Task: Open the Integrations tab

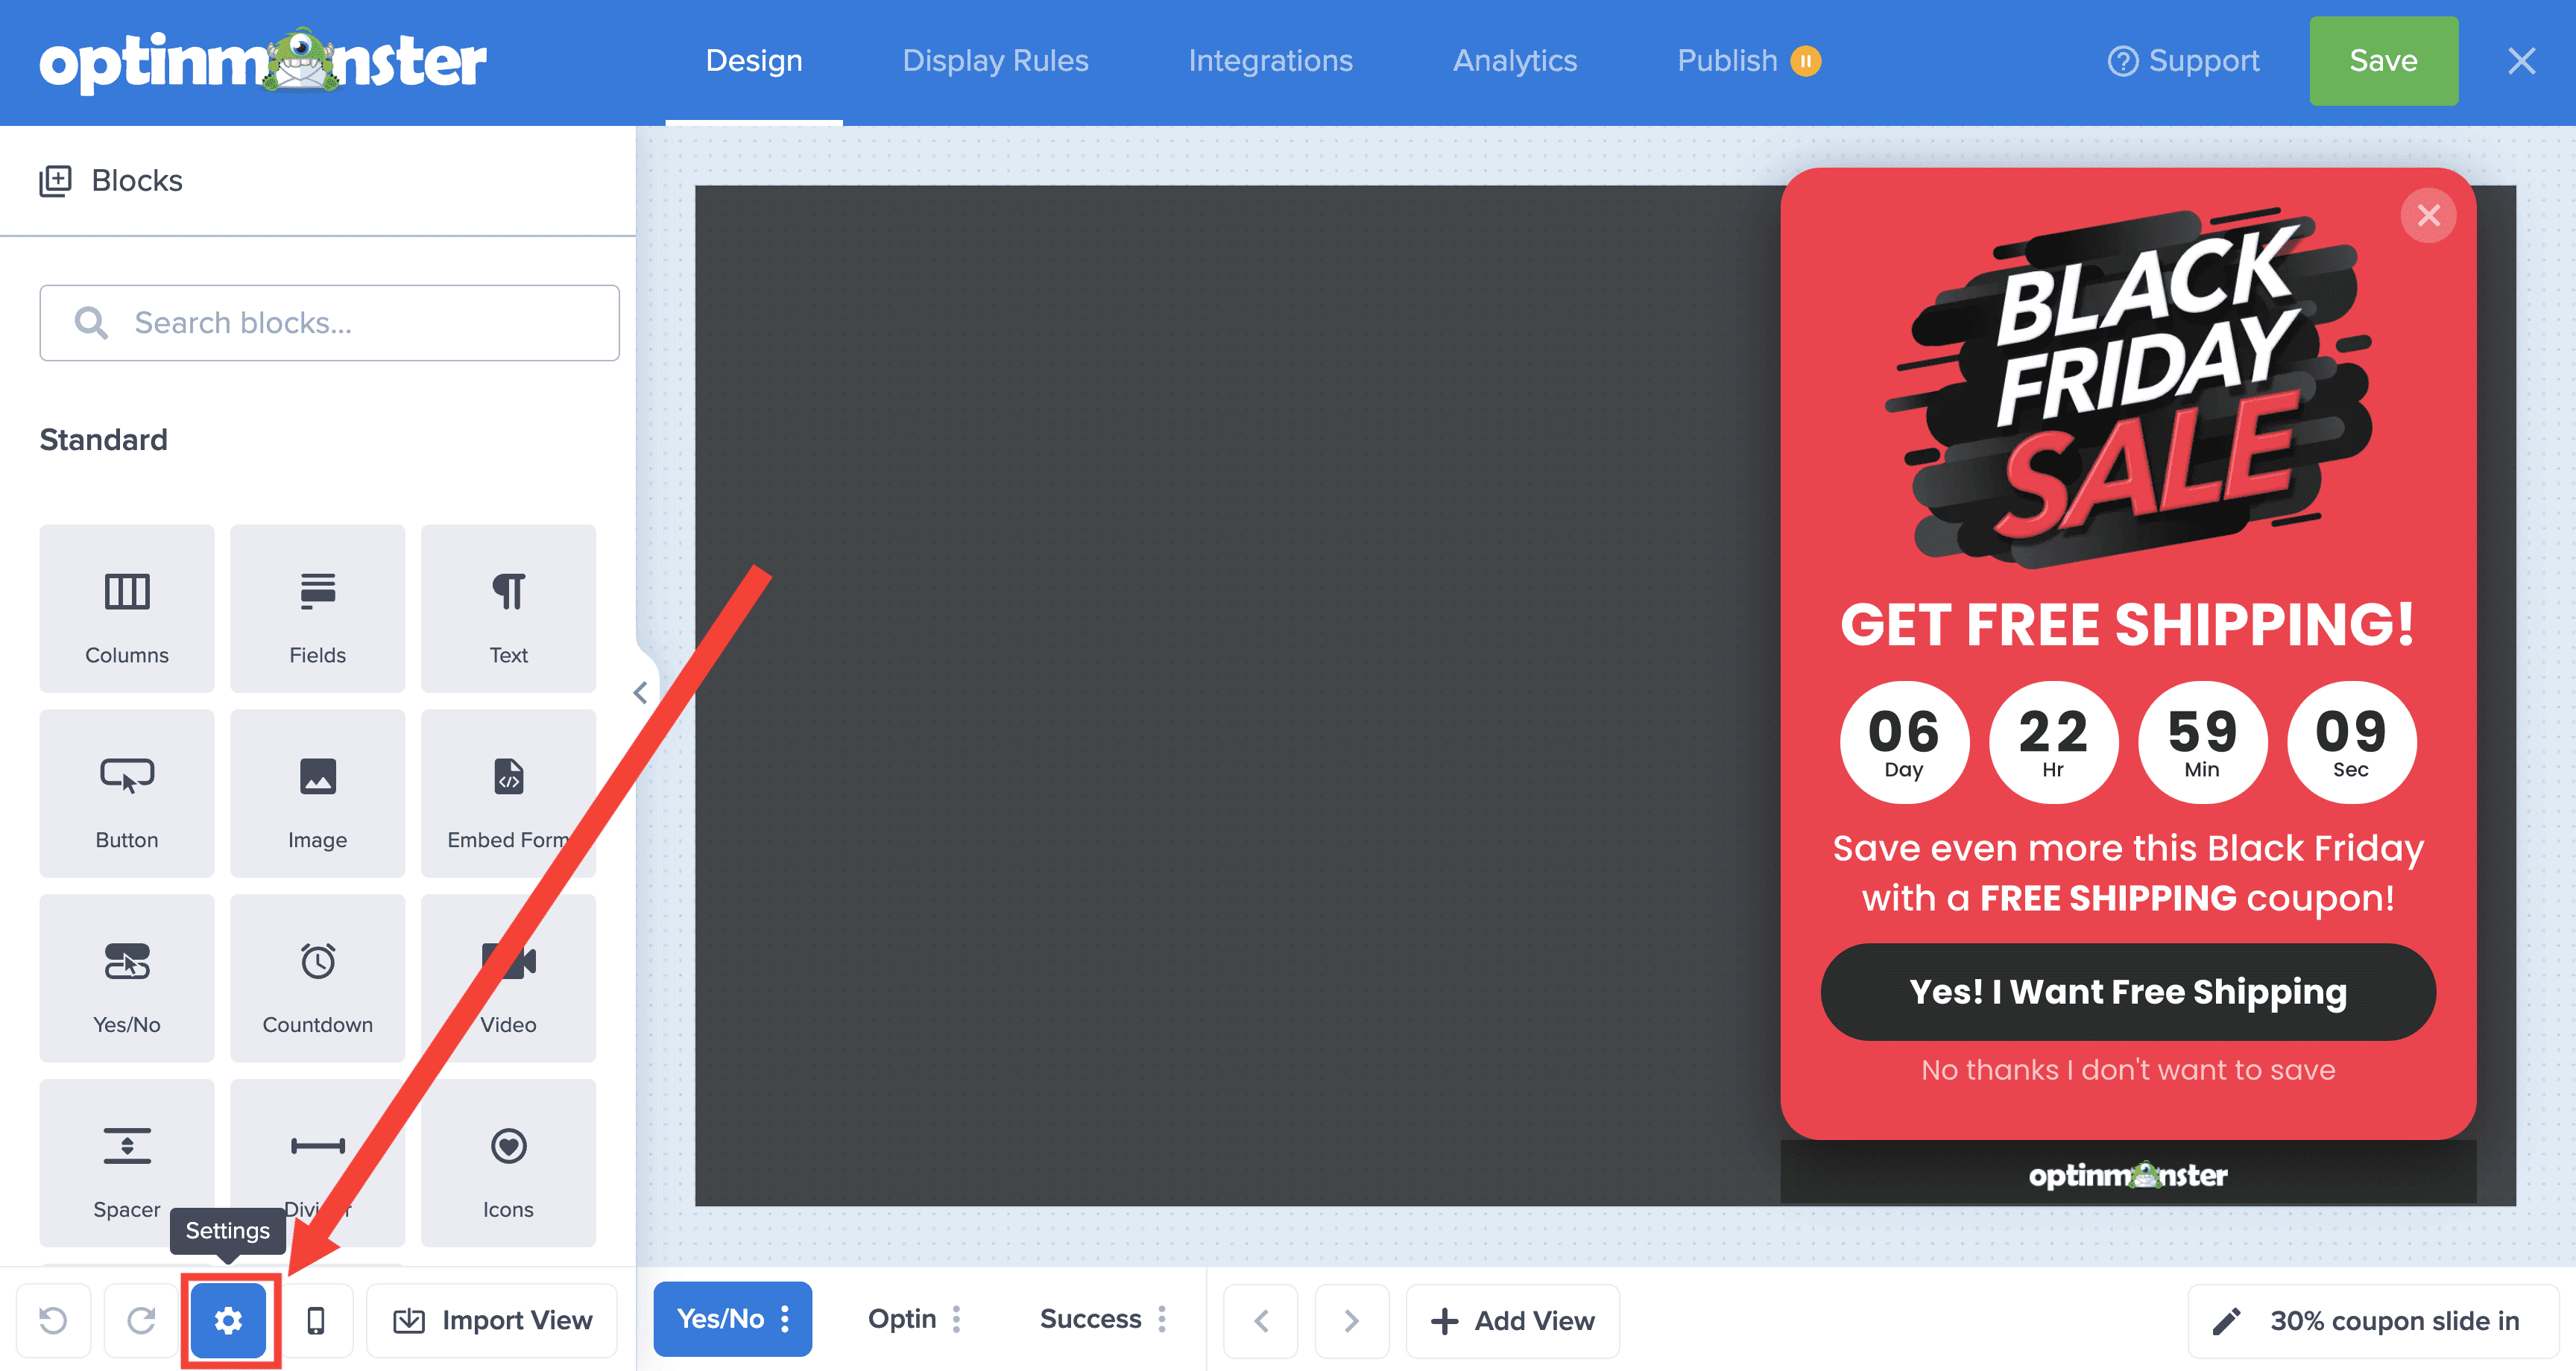Action: [1270, 61]
